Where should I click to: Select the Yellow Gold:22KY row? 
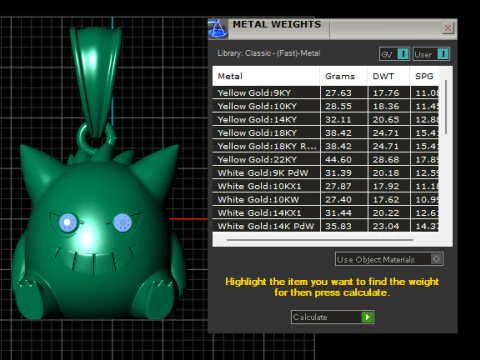point(326,159)
